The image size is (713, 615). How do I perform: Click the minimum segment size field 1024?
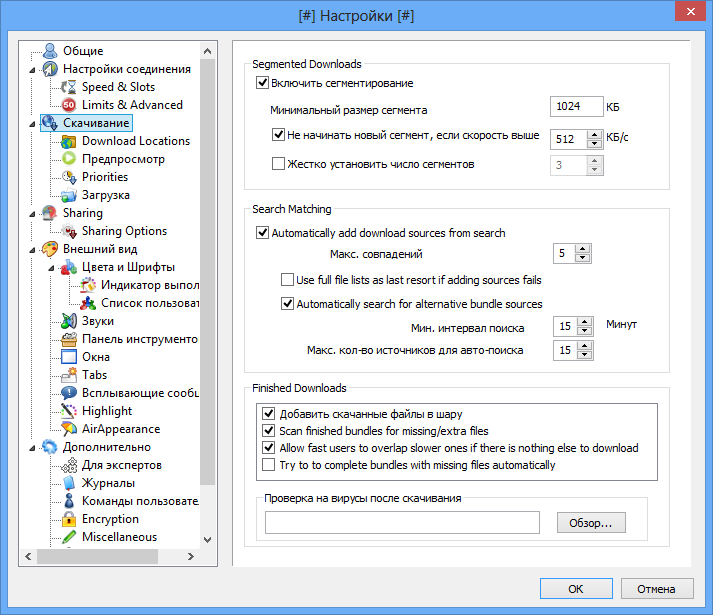point(576,106)
